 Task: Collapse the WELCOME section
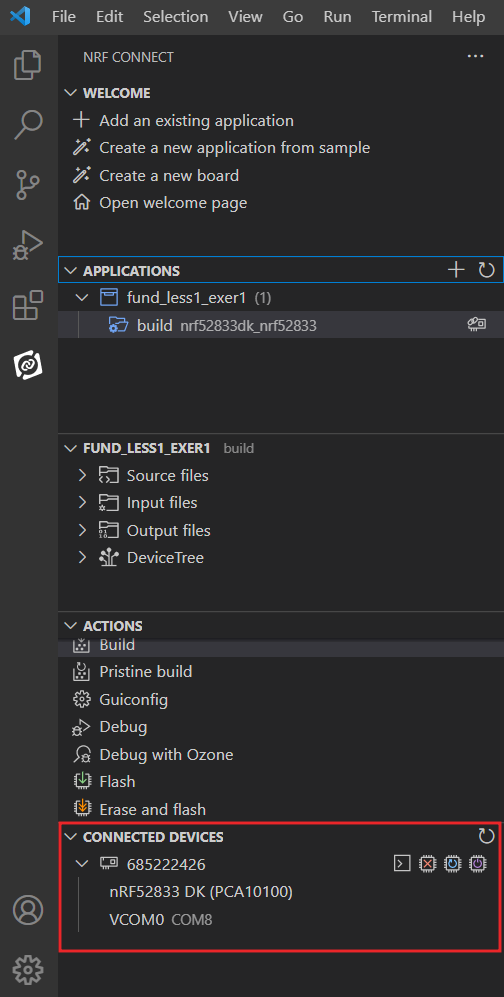pyautogui.click(x=71, y=93)
